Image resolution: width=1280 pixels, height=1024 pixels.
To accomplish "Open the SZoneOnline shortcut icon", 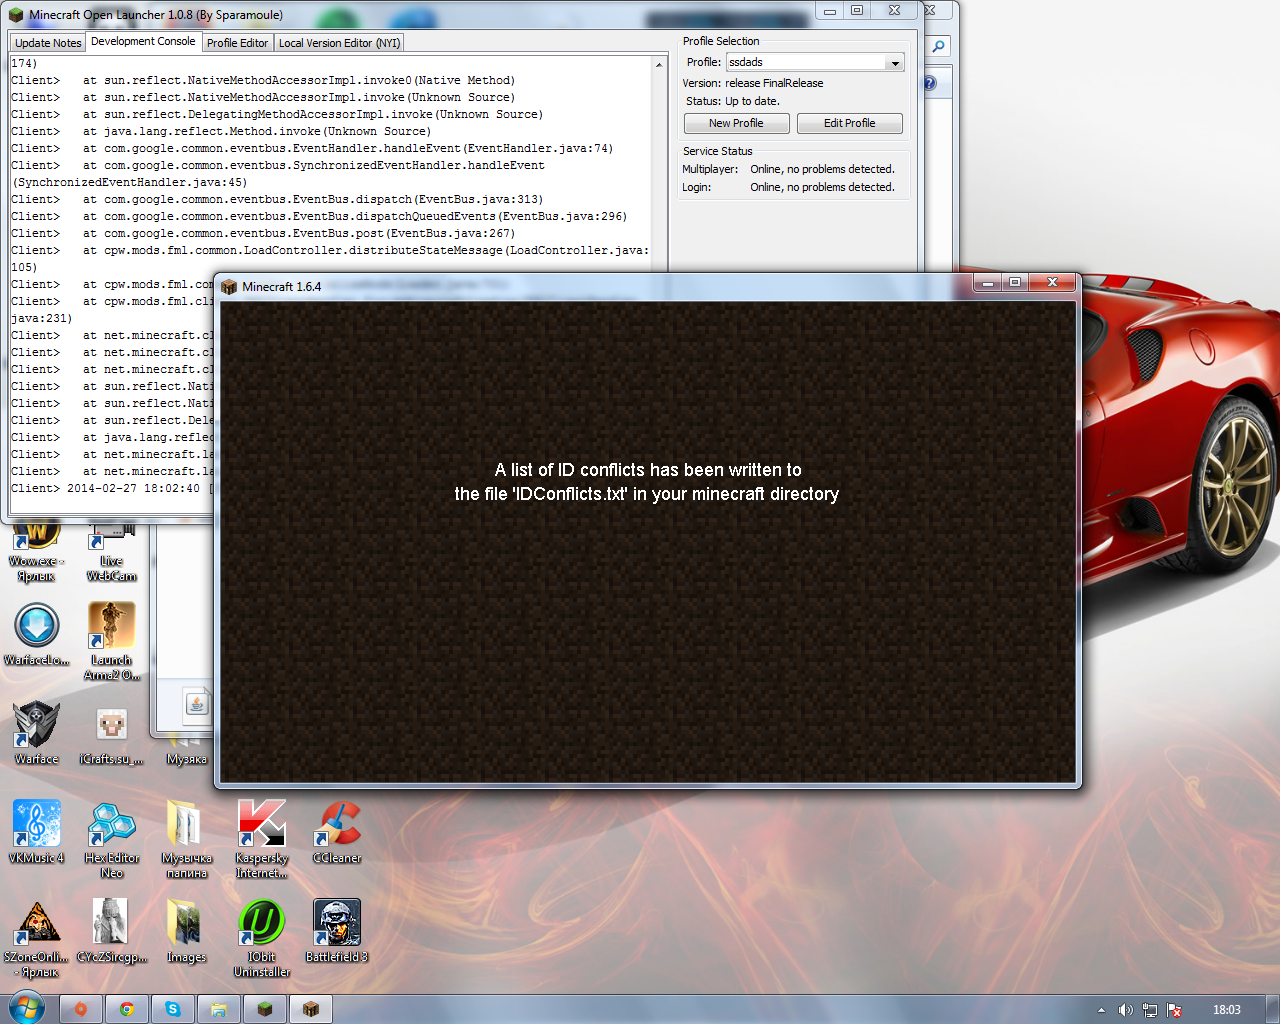I will coord(37,937).
